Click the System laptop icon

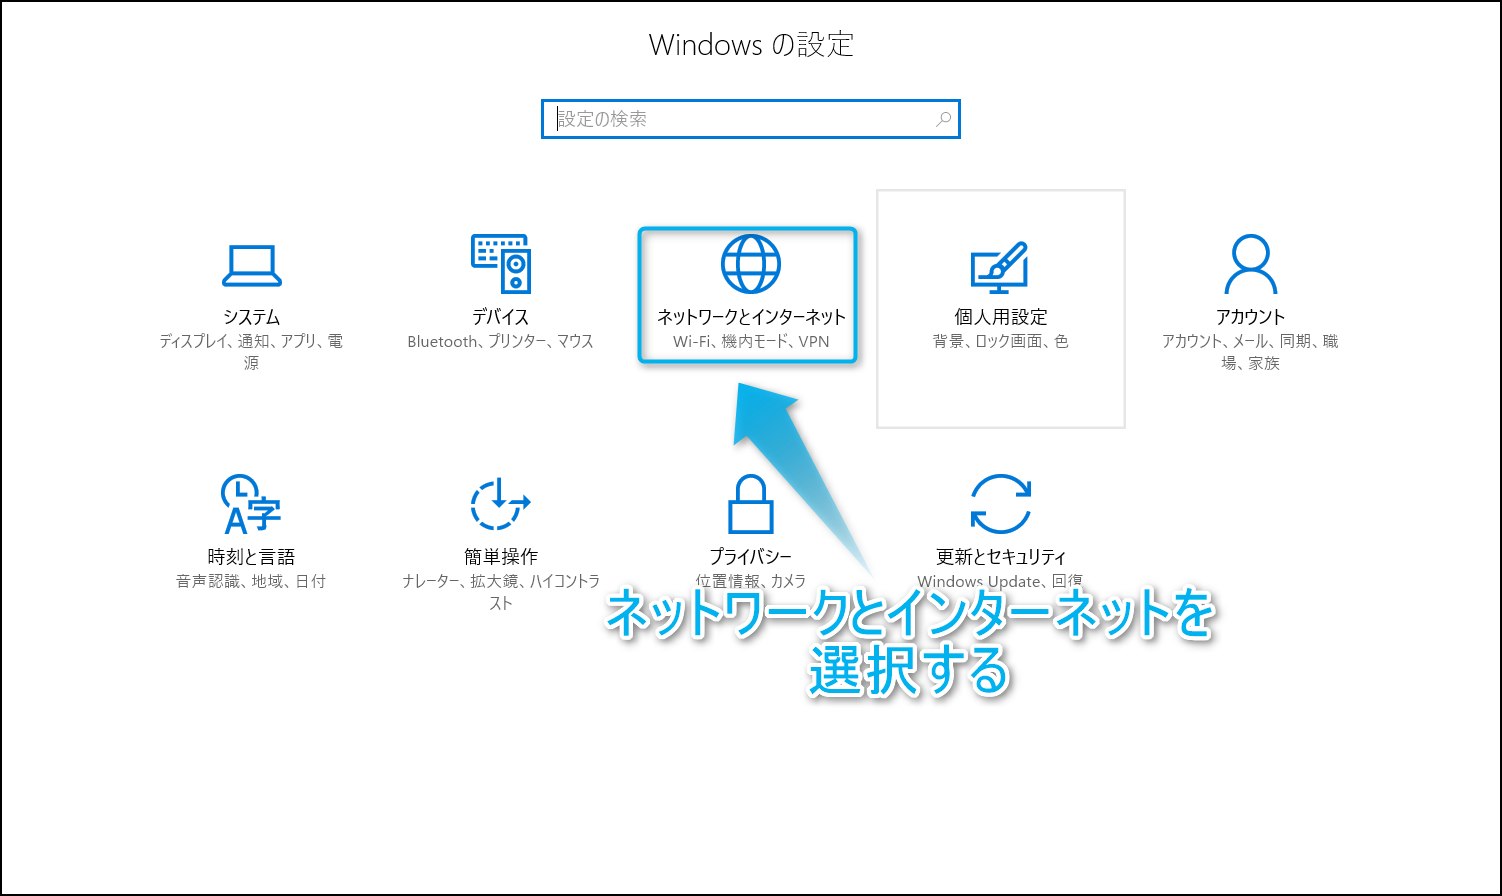pos(251,265)
